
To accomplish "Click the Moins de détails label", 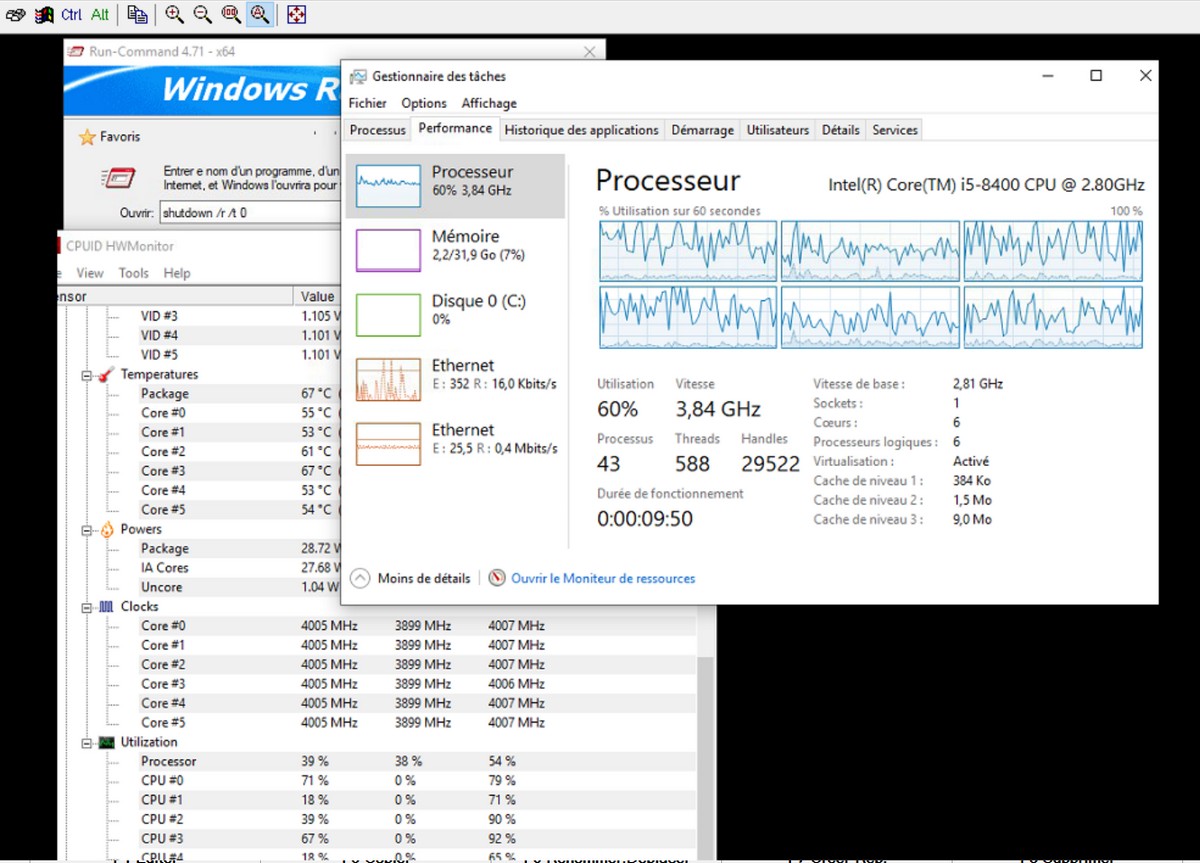I will [424, 578].
